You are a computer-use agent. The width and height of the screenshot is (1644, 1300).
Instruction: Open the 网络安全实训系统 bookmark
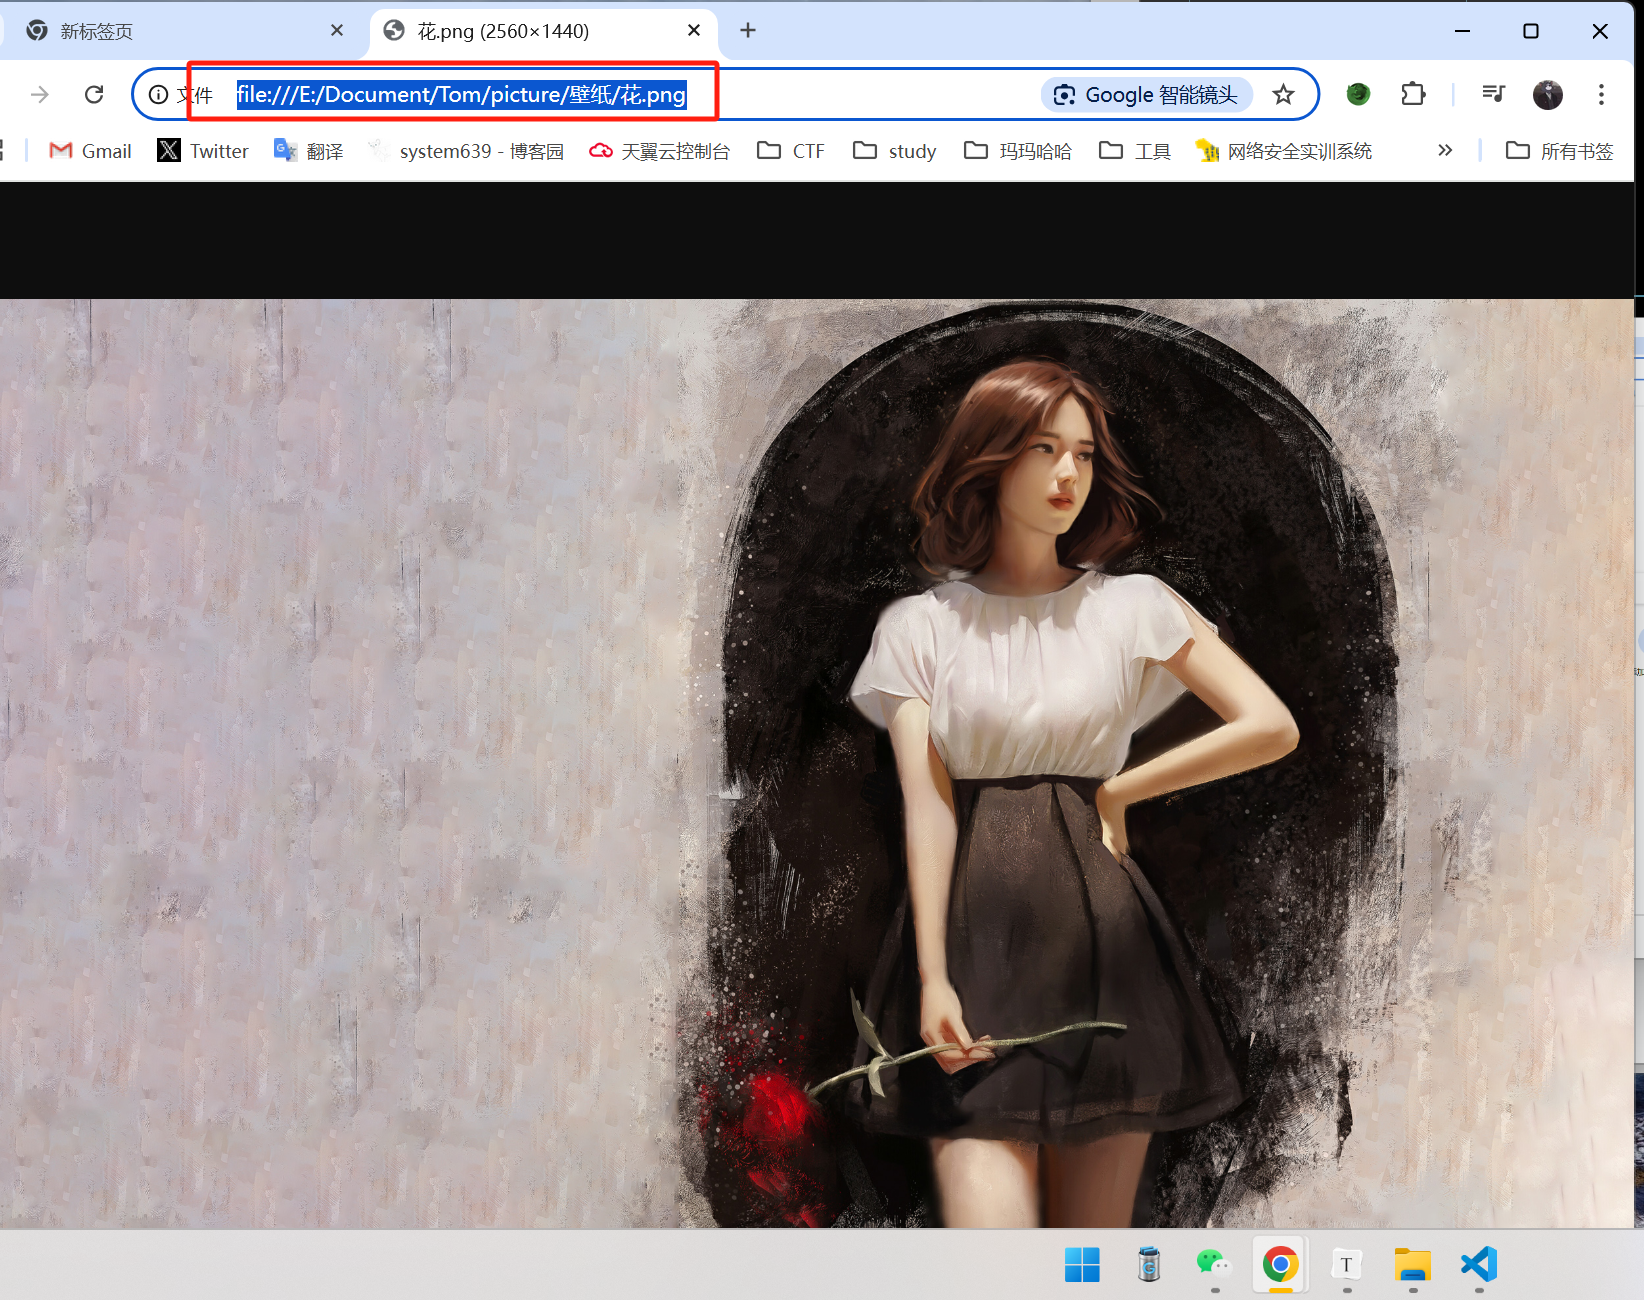pos(1284,151)
